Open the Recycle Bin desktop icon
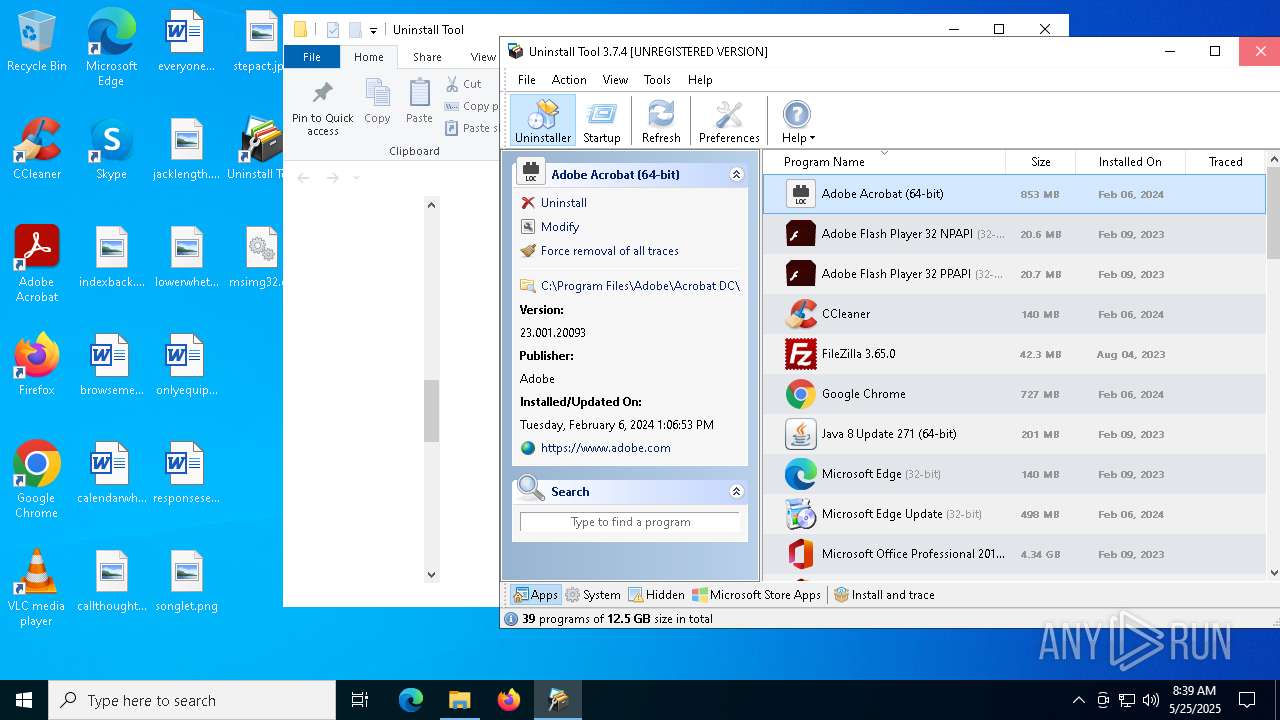1280x720 pixels. click(37, 42)
